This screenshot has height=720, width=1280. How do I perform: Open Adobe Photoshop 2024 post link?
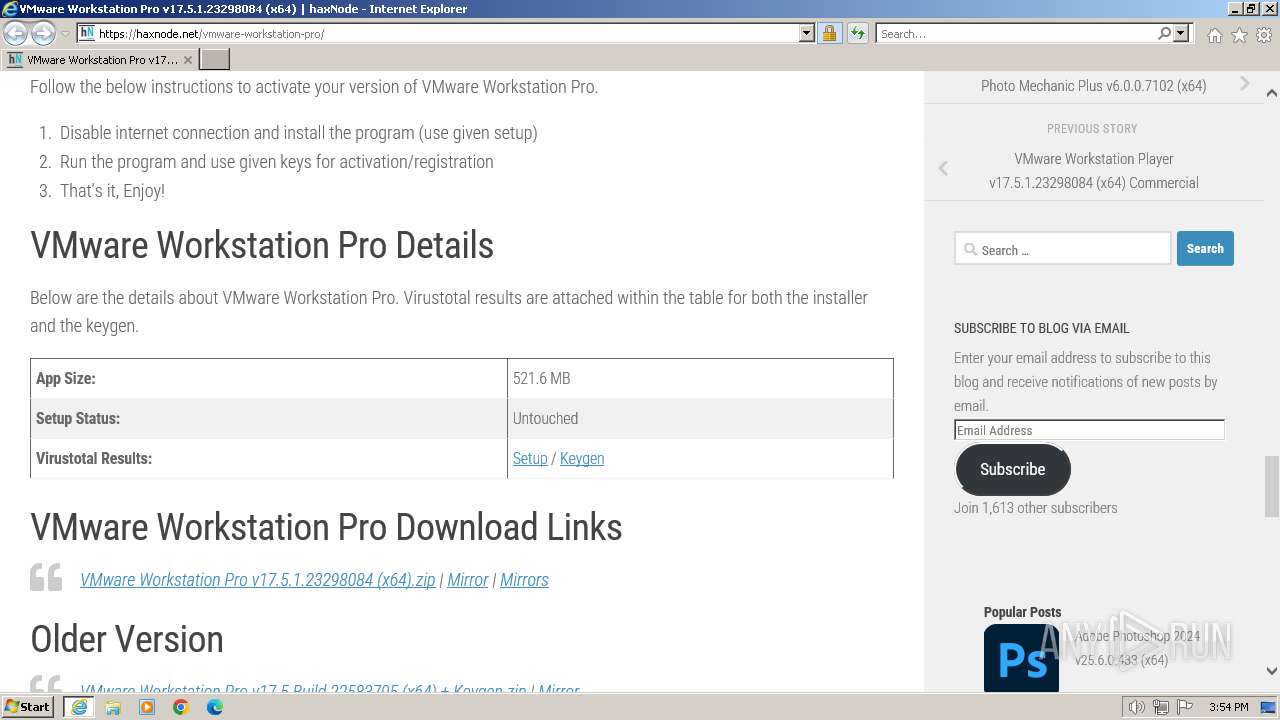point(1136,648)
